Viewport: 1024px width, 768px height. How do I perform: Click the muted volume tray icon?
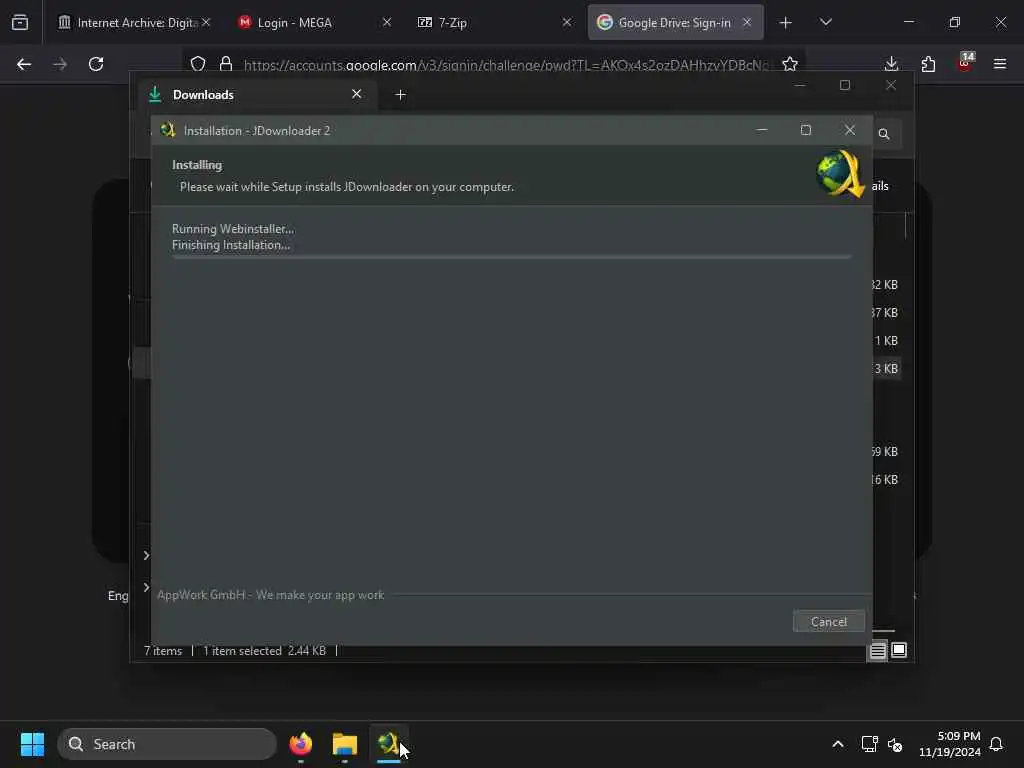[x=895, y=744]
